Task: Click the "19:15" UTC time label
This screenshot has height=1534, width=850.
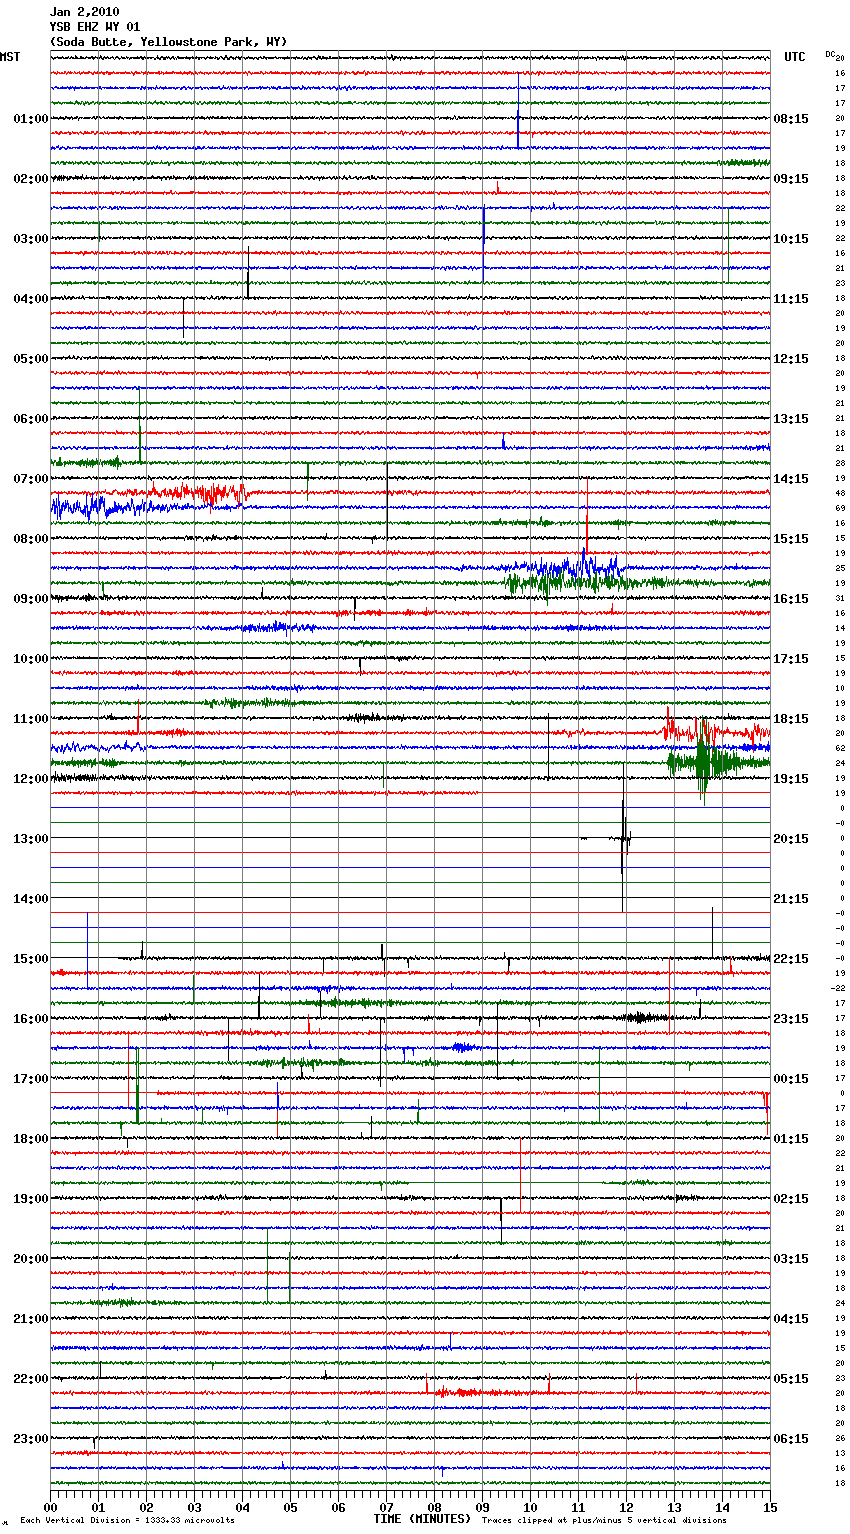Action: click(791, 779)
